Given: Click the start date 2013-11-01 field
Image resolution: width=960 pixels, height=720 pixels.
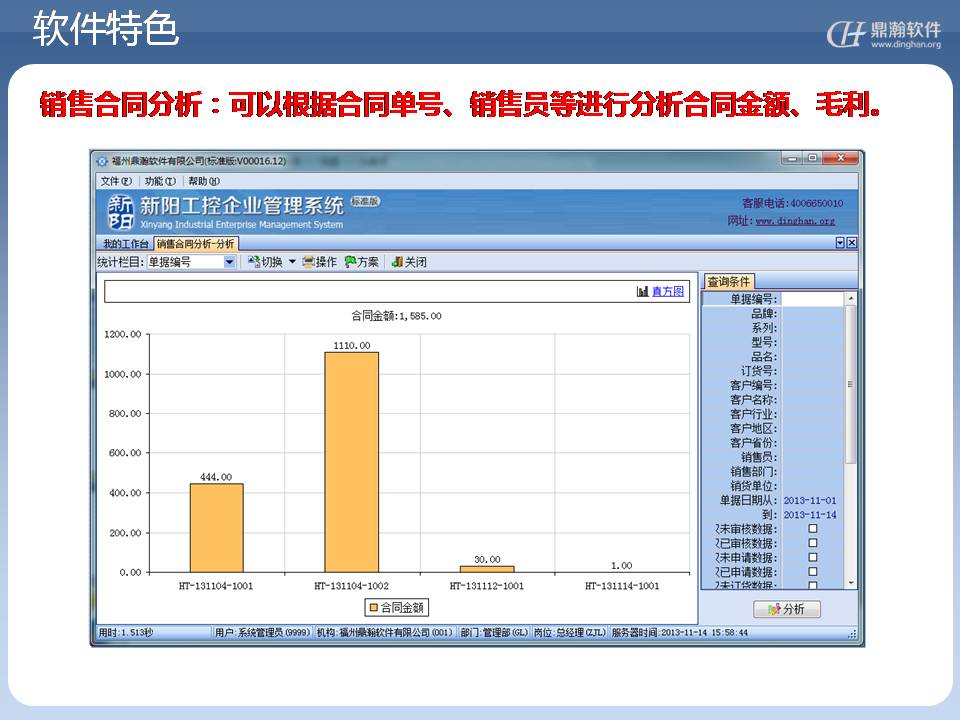Looking at the screenshot, I should 812,500.
